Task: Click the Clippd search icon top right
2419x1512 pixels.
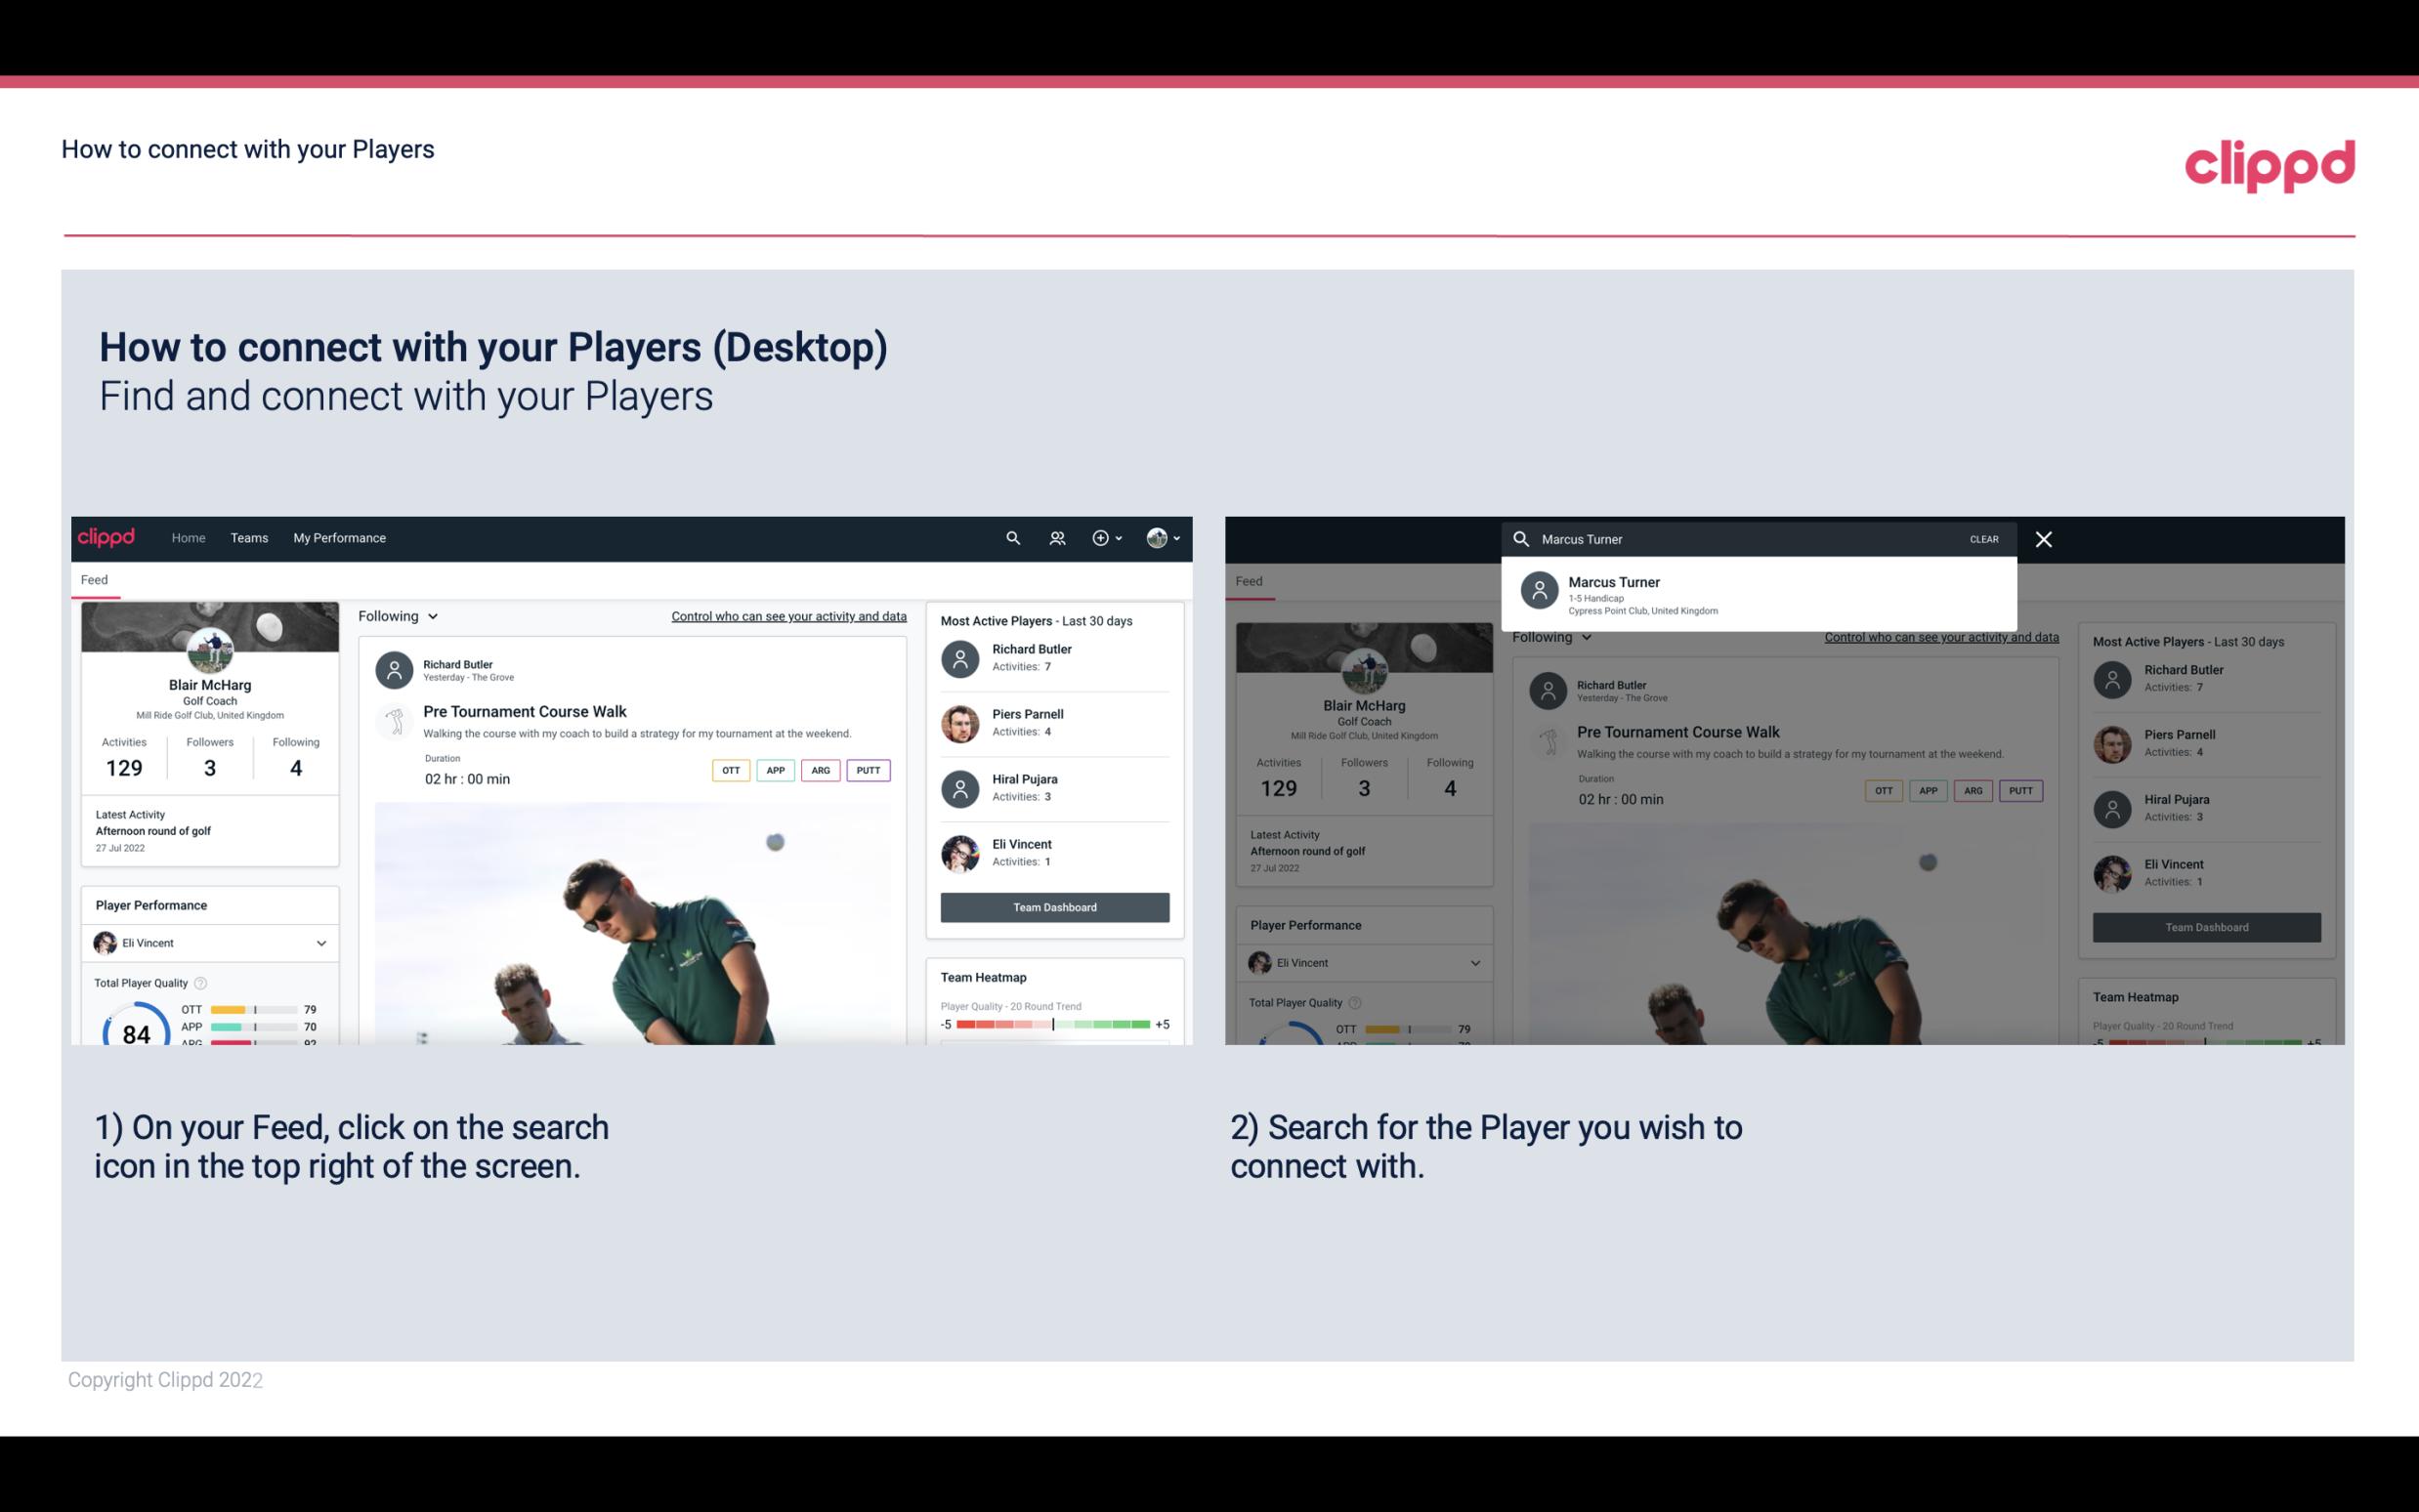Action: click(x=1012, y=538)
